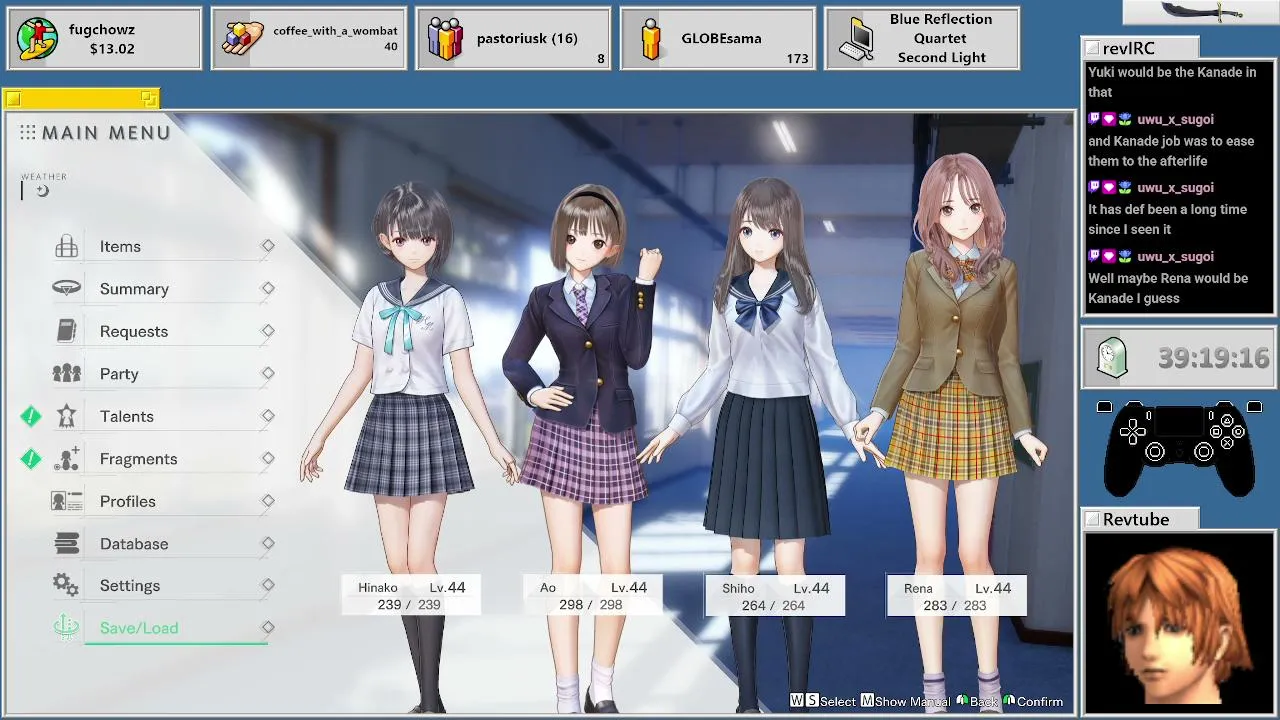Click the group icon beside Party

(x=66, y=374)
